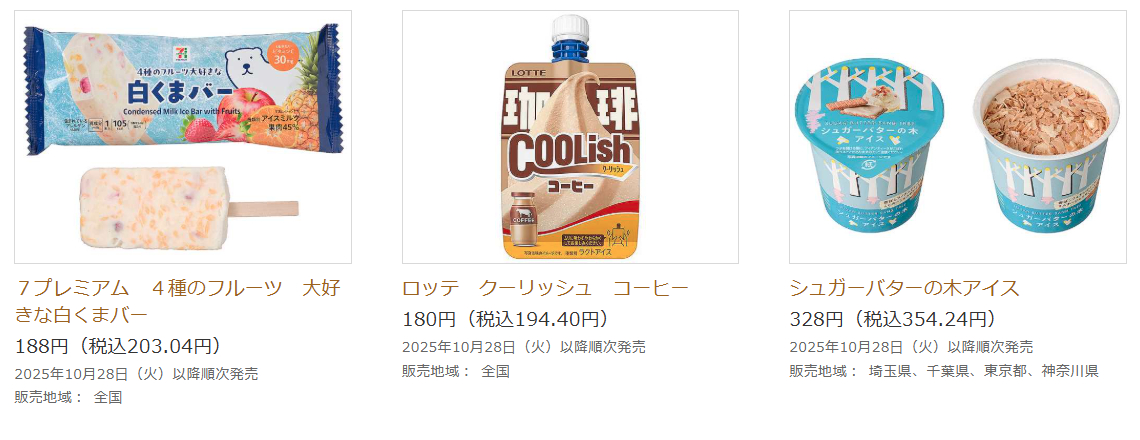This screenshot has width=1140, height=440.
Task: Open the シュガーバターの木アイス lidded cup image
Action: point(958,137)
